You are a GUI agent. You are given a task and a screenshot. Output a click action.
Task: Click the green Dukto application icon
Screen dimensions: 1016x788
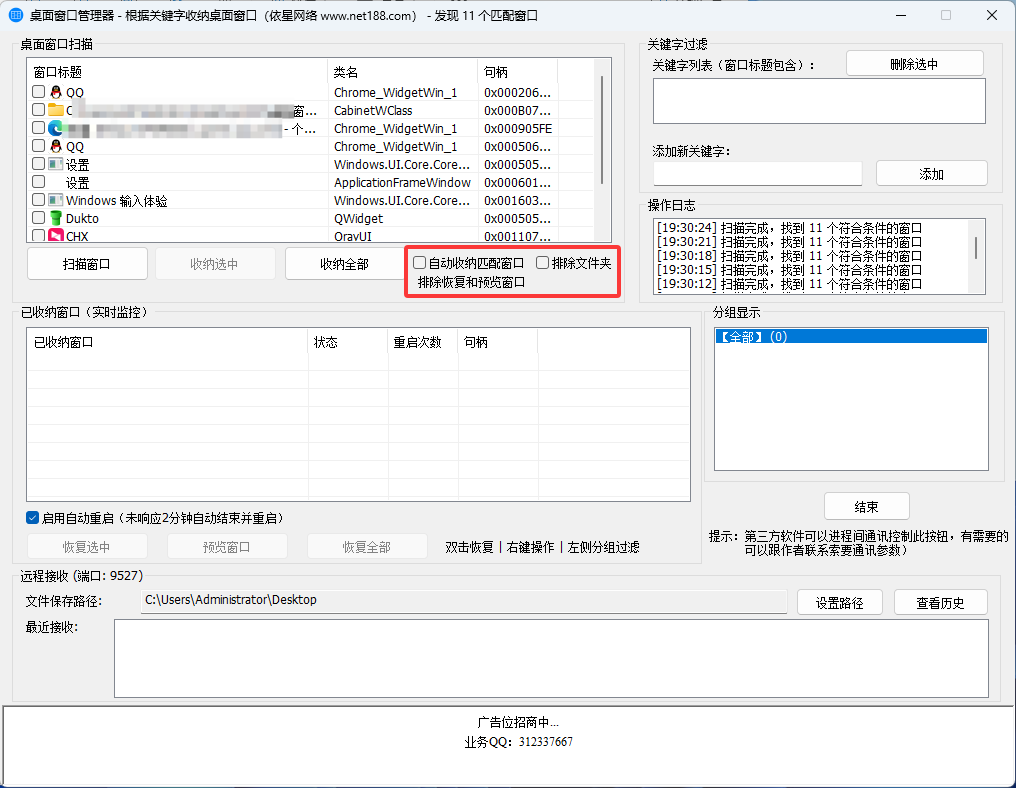(x=58, y=218)
